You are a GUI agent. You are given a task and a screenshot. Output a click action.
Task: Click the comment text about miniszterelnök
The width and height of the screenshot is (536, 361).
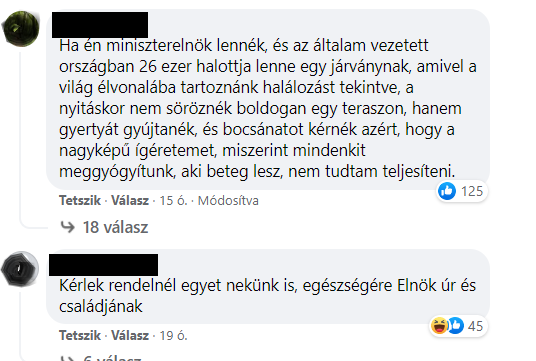[267, 108]
